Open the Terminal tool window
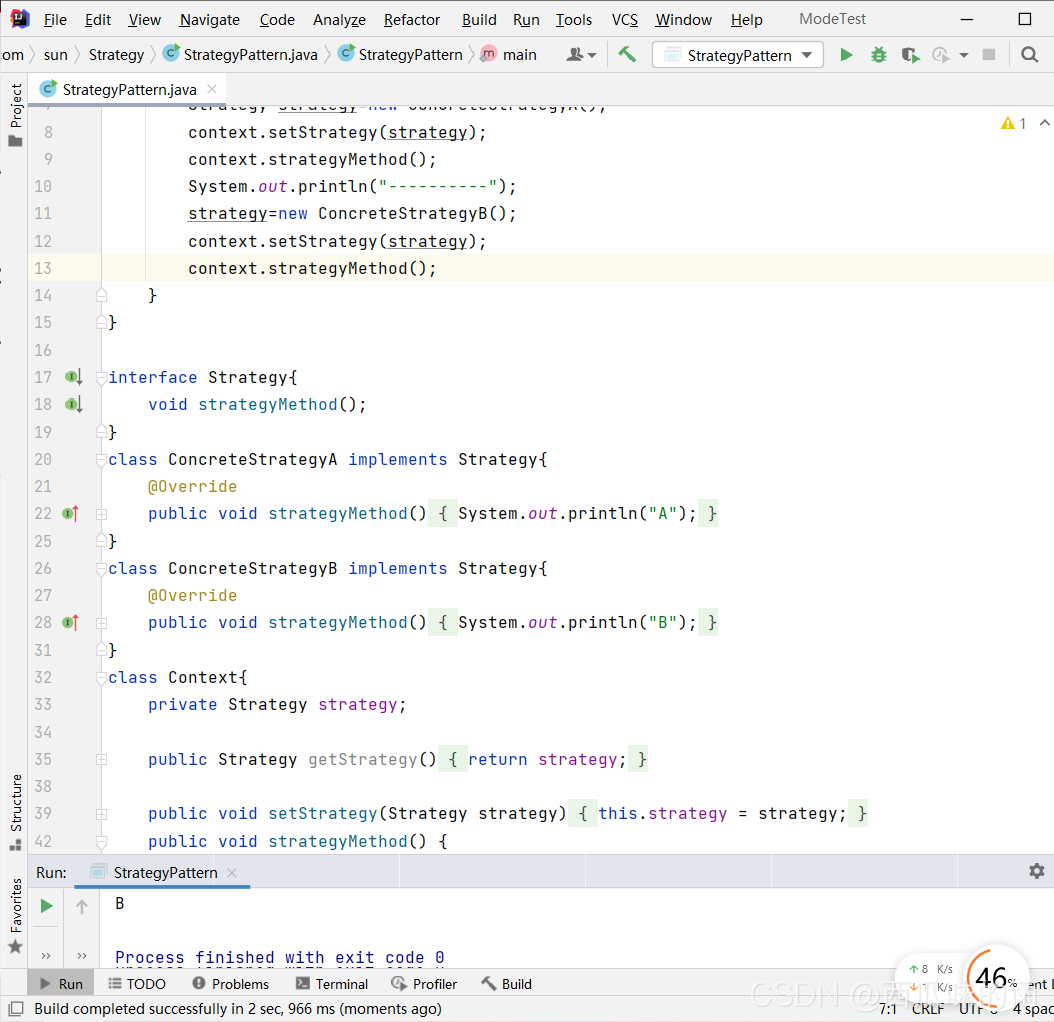 click(332, 984)
